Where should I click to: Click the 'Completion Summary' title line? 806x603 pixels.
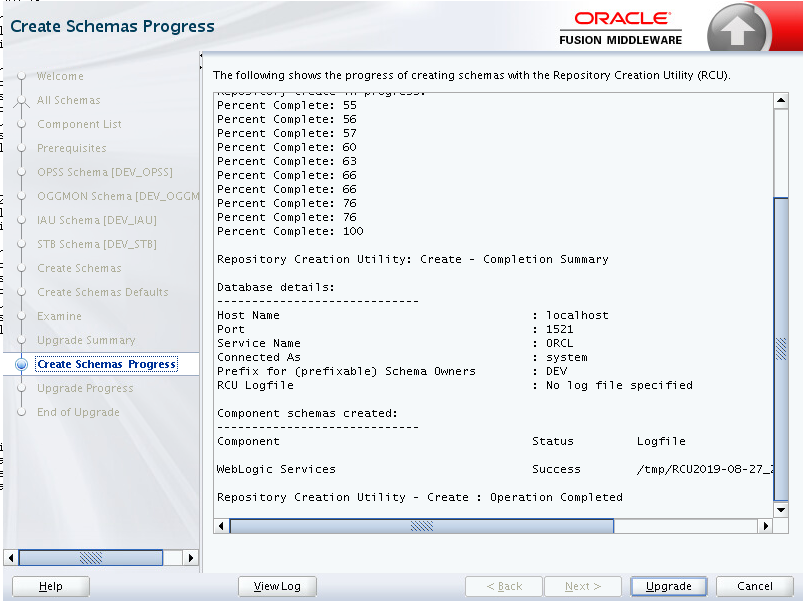click(412, 259)
